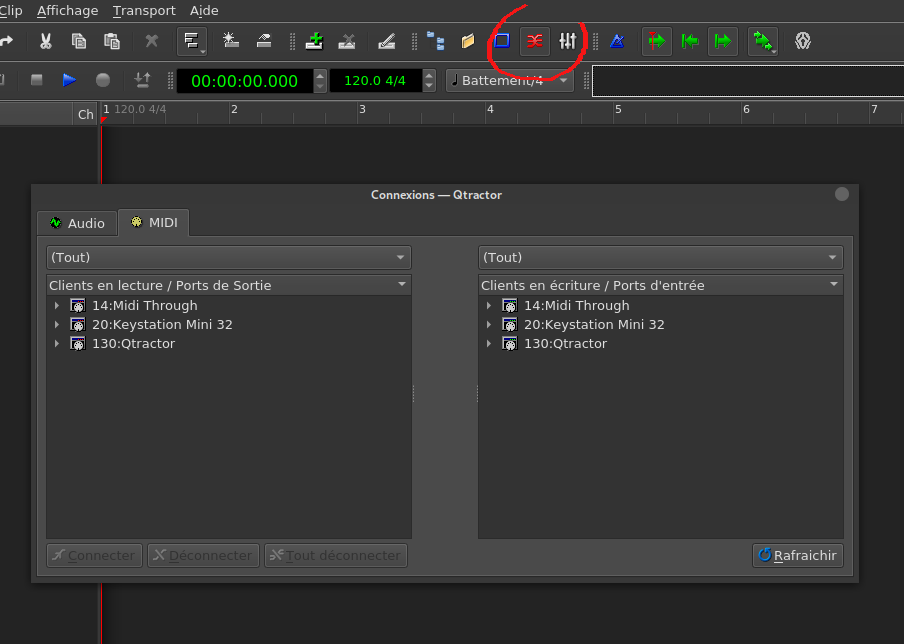Select 14:Midi Through in the input ports
This screenshot has height=644, width=904.
tap(576, 306)
